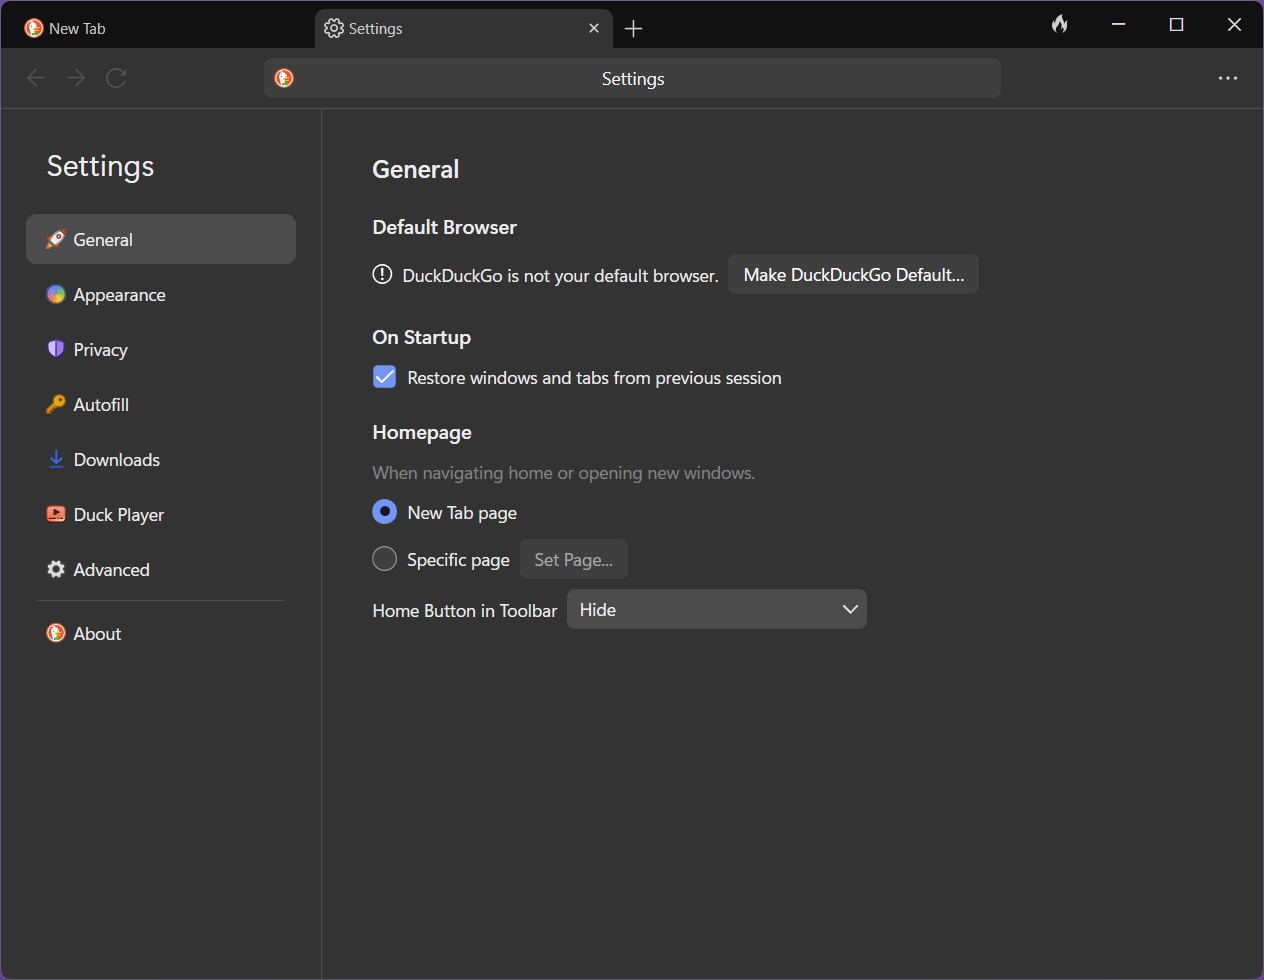This screenshot has height=980, width=1264.
Task: Click the 'Homepage' heading
Action: (x=422, y=432)
